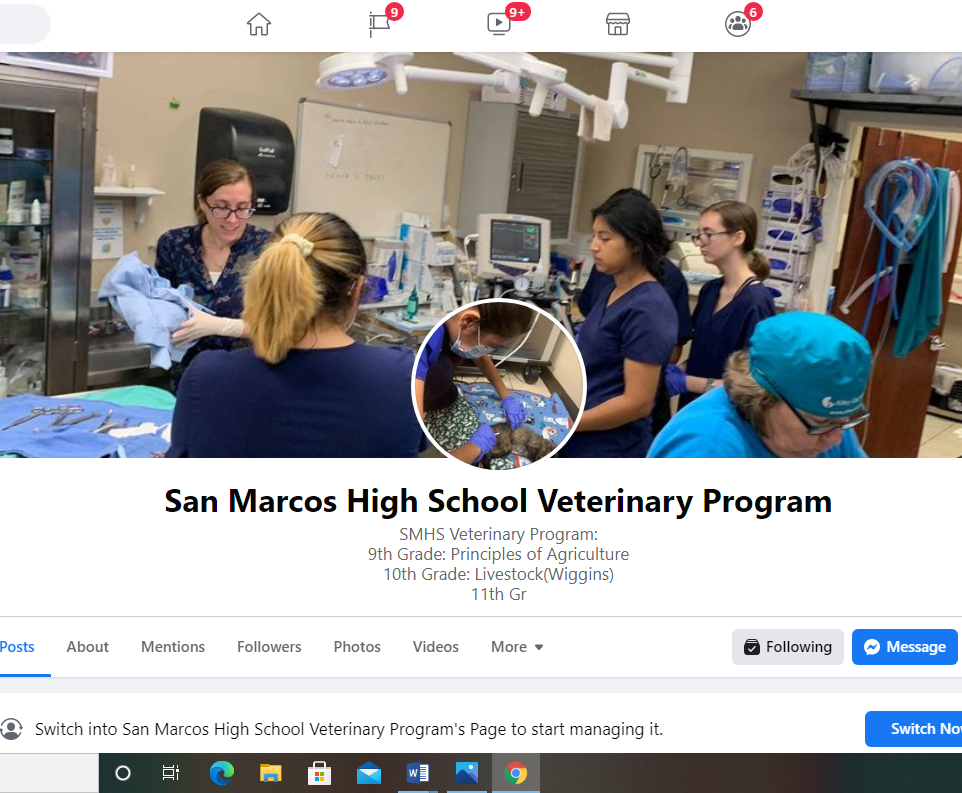962x793 pixels.
Task: Click the Facebook search field
Action: click(x=25, y=25)
